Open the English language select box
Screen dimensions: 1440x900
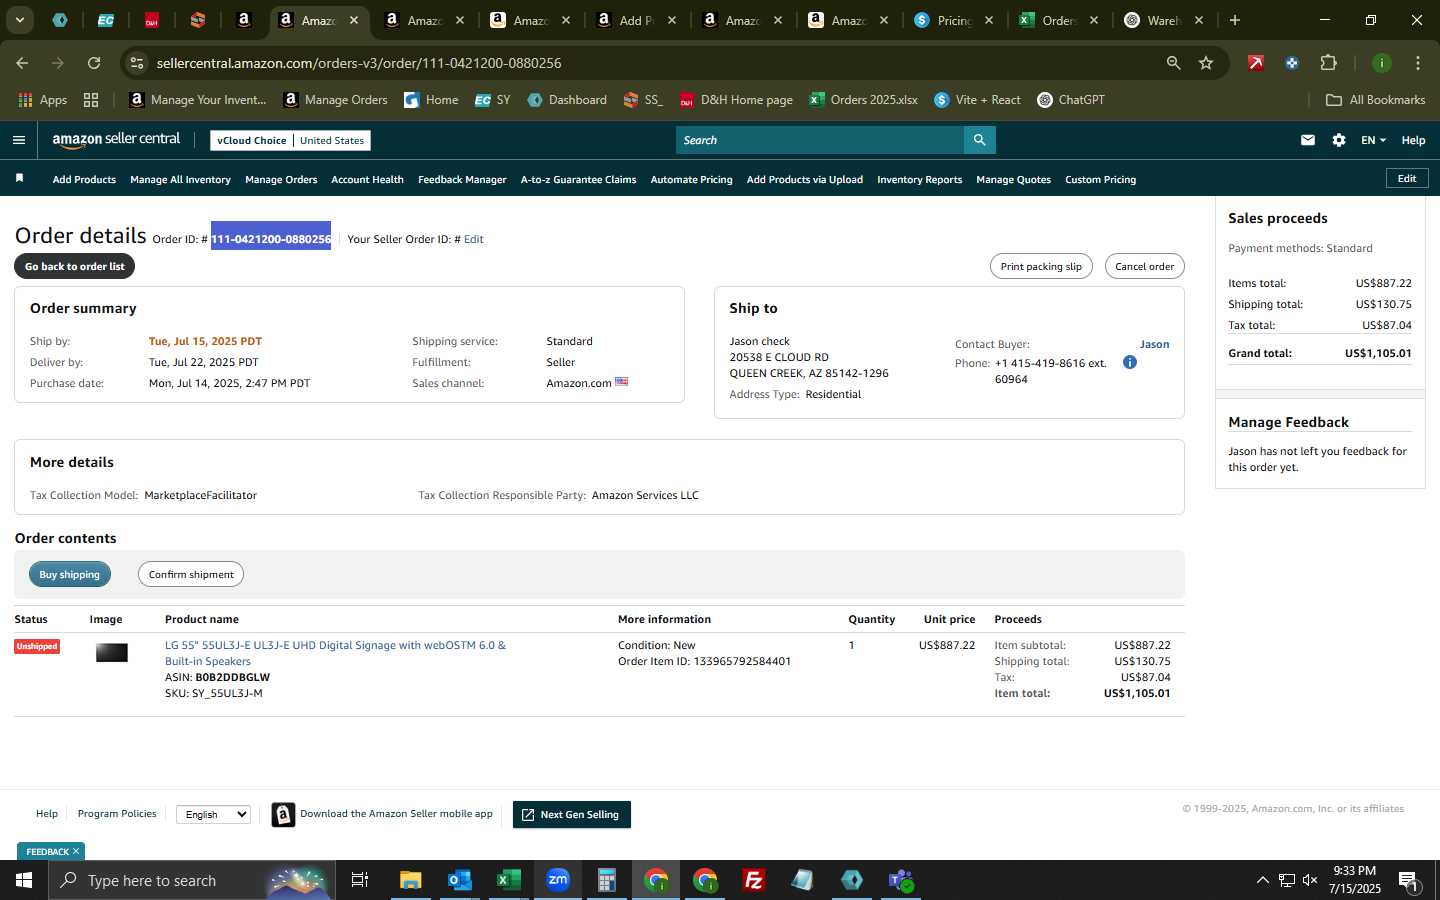213,814
